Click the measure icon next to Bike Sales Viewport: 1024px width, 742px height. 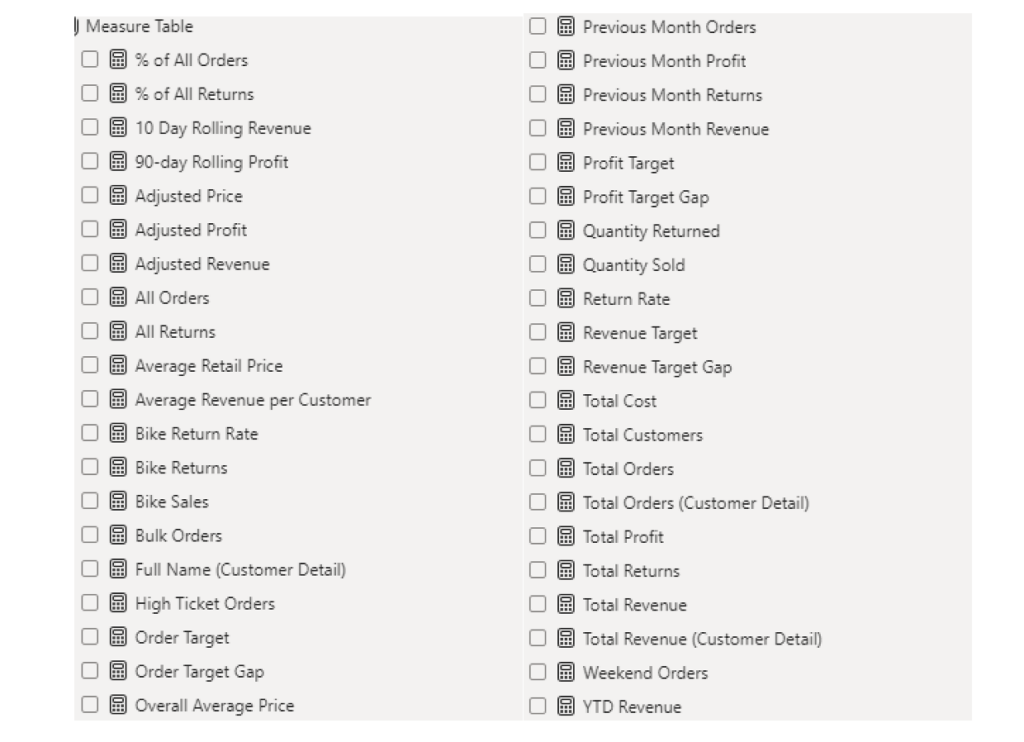(117, 502)
